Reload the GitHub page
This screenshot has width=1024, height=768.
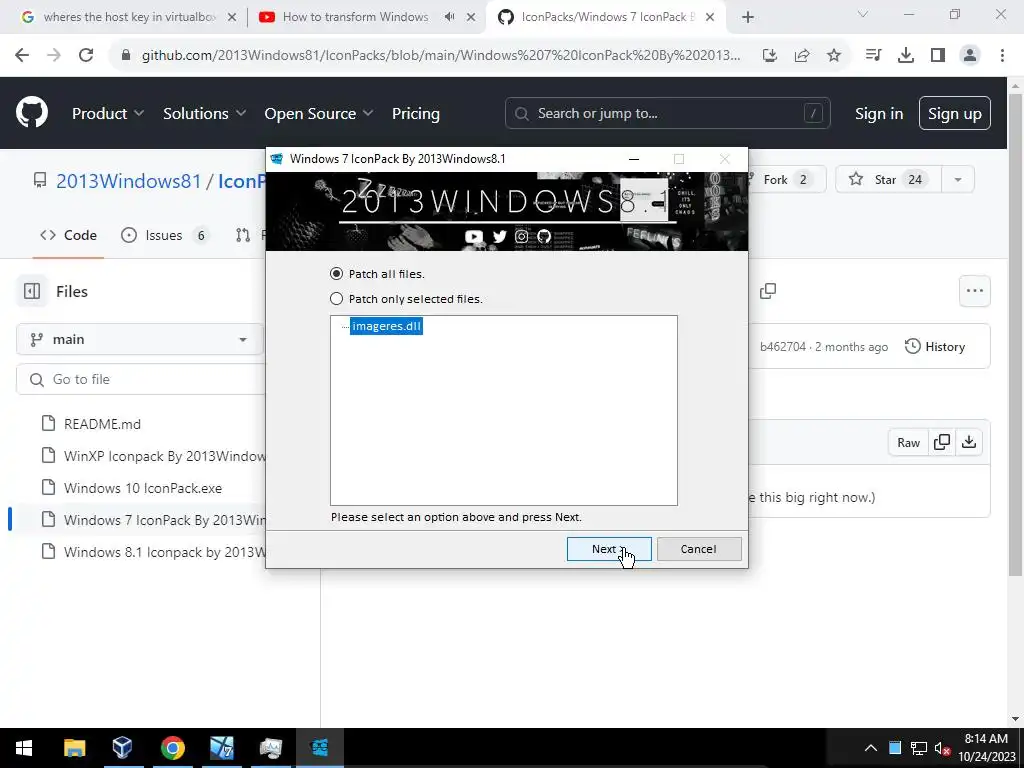coord(86,55)
